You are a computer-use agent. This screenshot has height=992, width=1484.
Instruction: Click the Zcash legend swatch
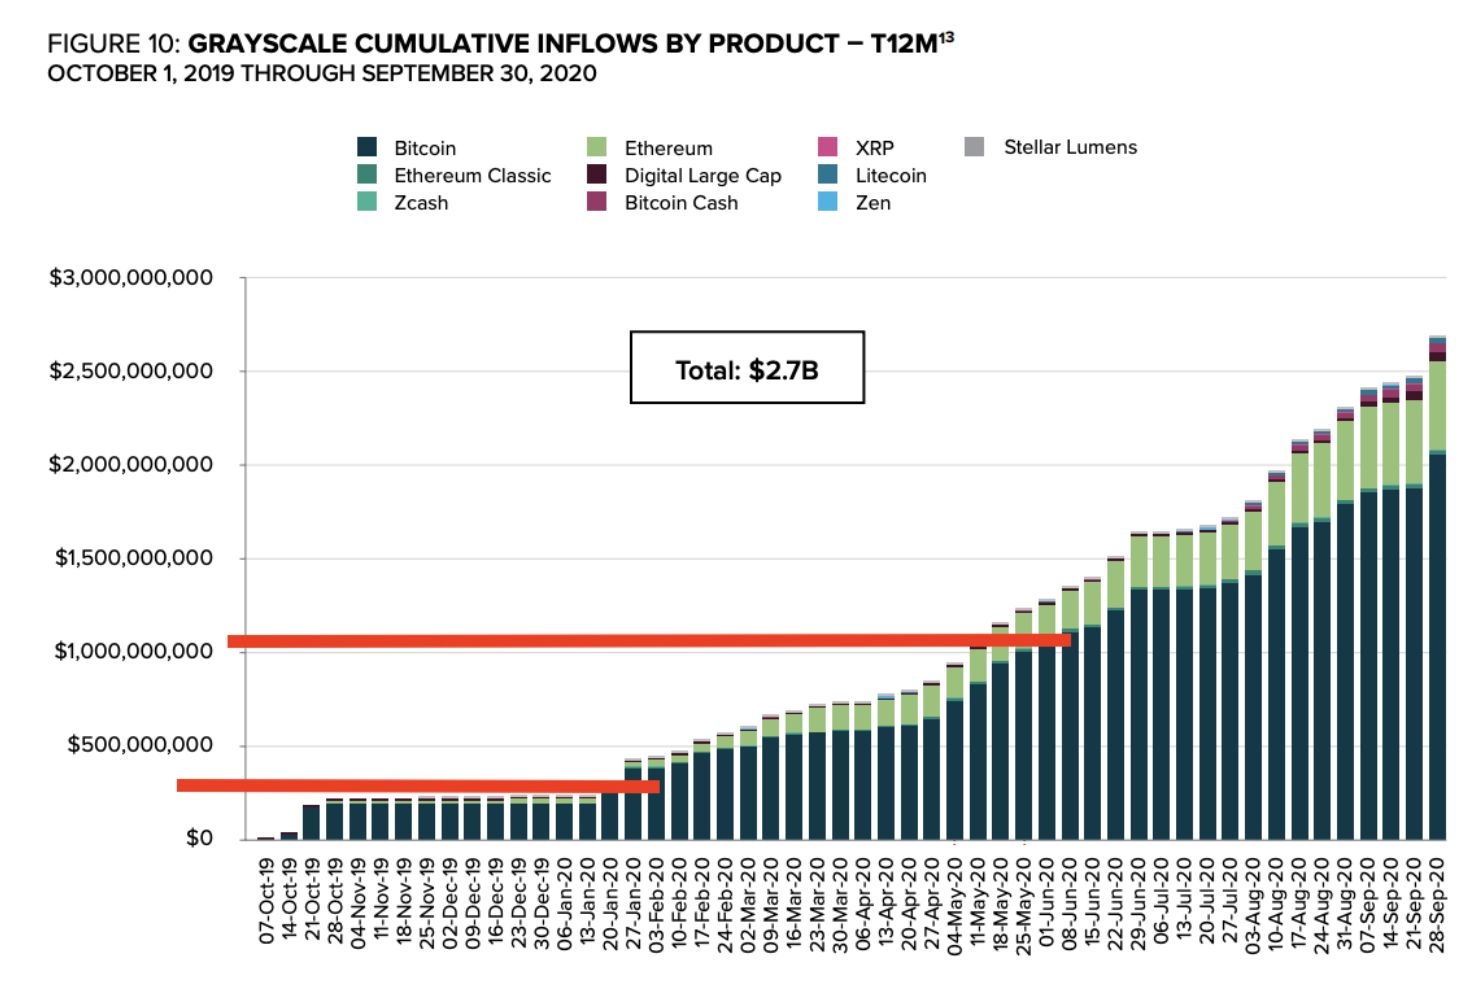(367, 202)
